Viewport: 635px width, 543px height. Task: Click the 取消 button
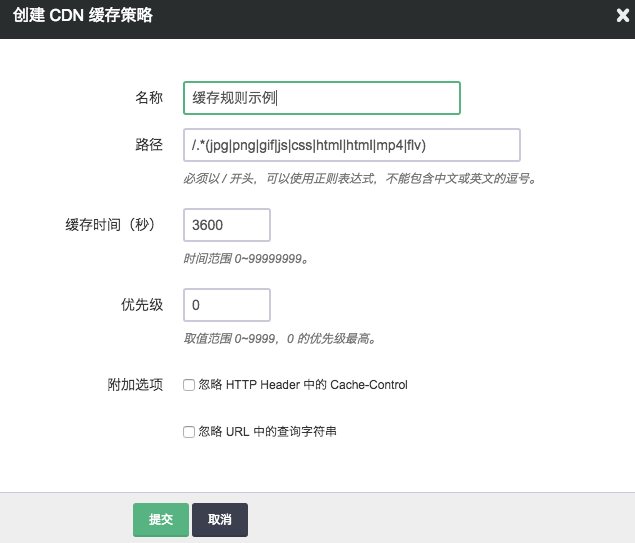pyautogui.click(x=220, y=520)
